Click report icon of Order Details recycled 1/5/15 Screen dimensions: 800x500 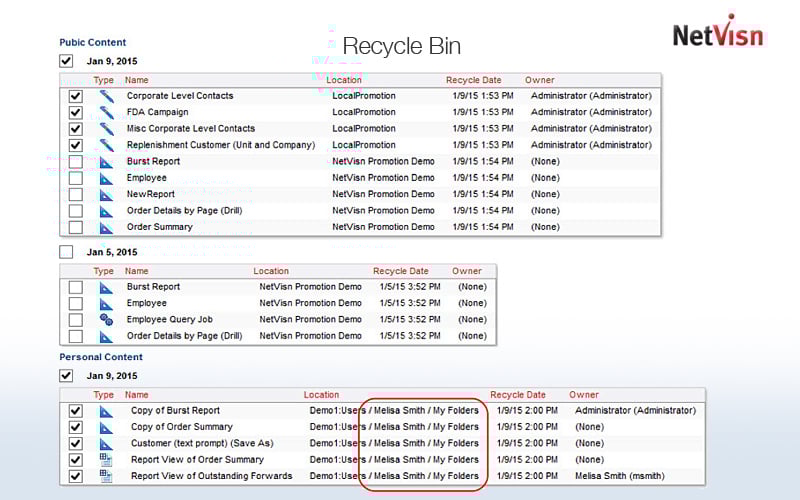(x=106, y=336)
